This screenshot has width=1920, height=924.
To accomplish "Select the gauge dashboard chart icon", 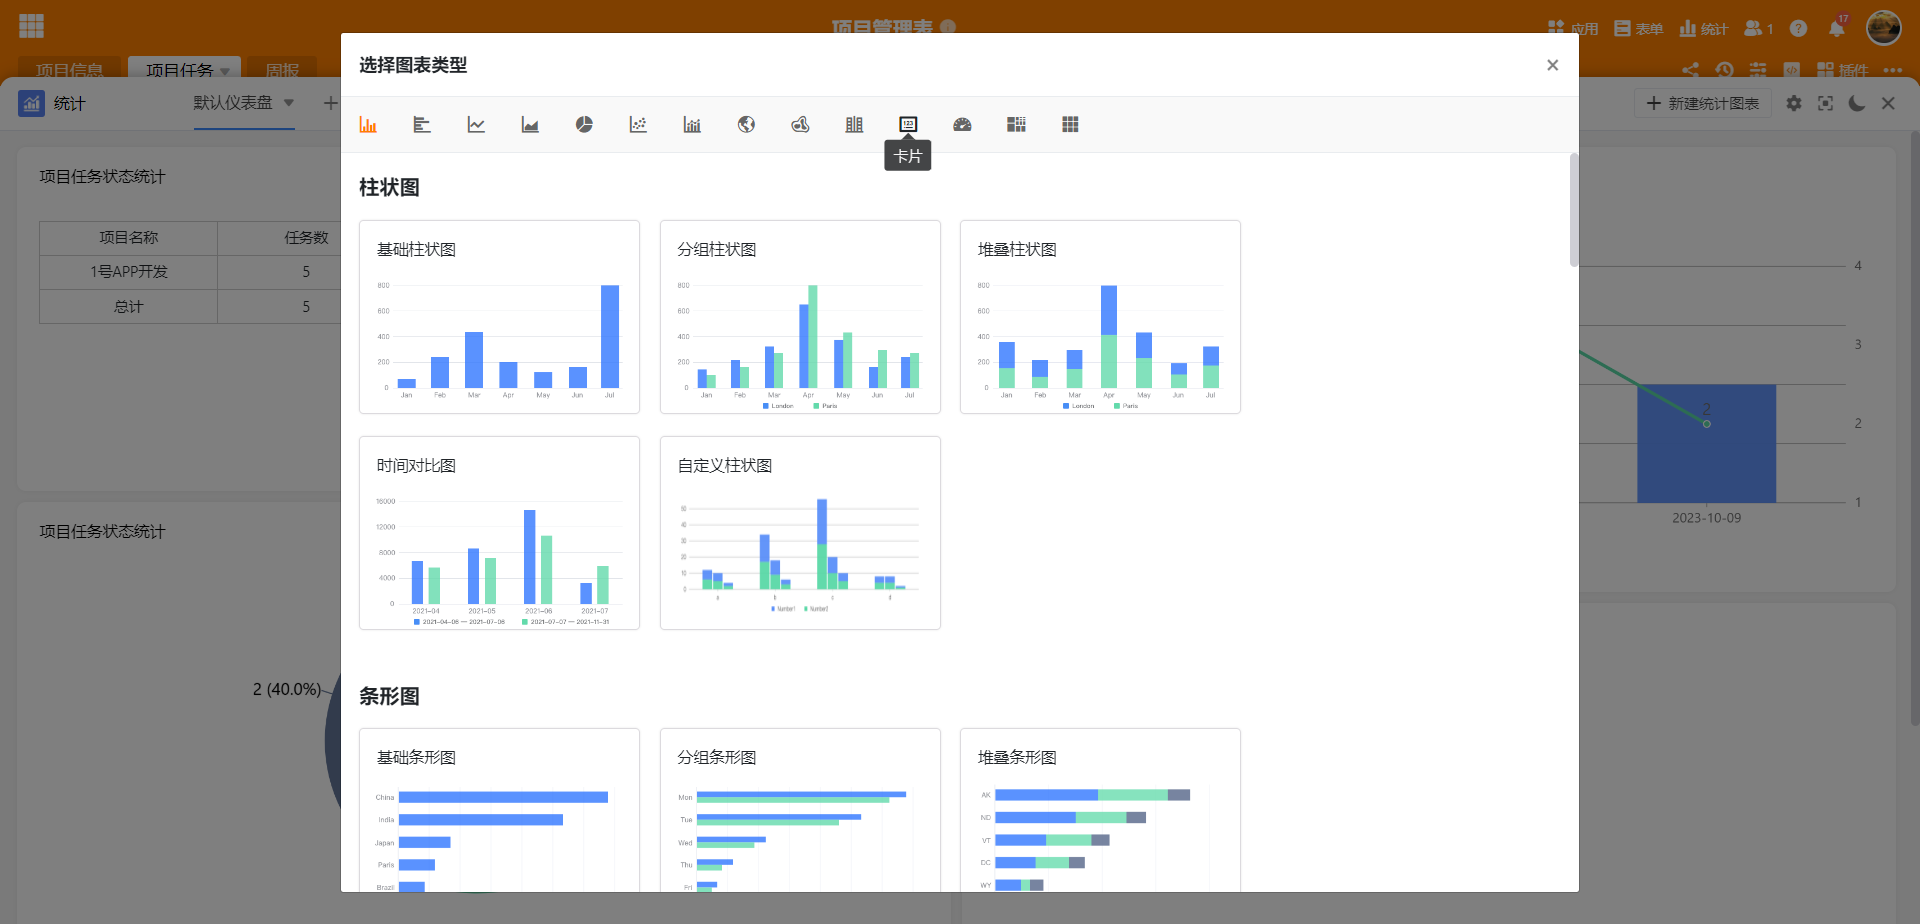I will pyautogui.click(x=962, y=125).
